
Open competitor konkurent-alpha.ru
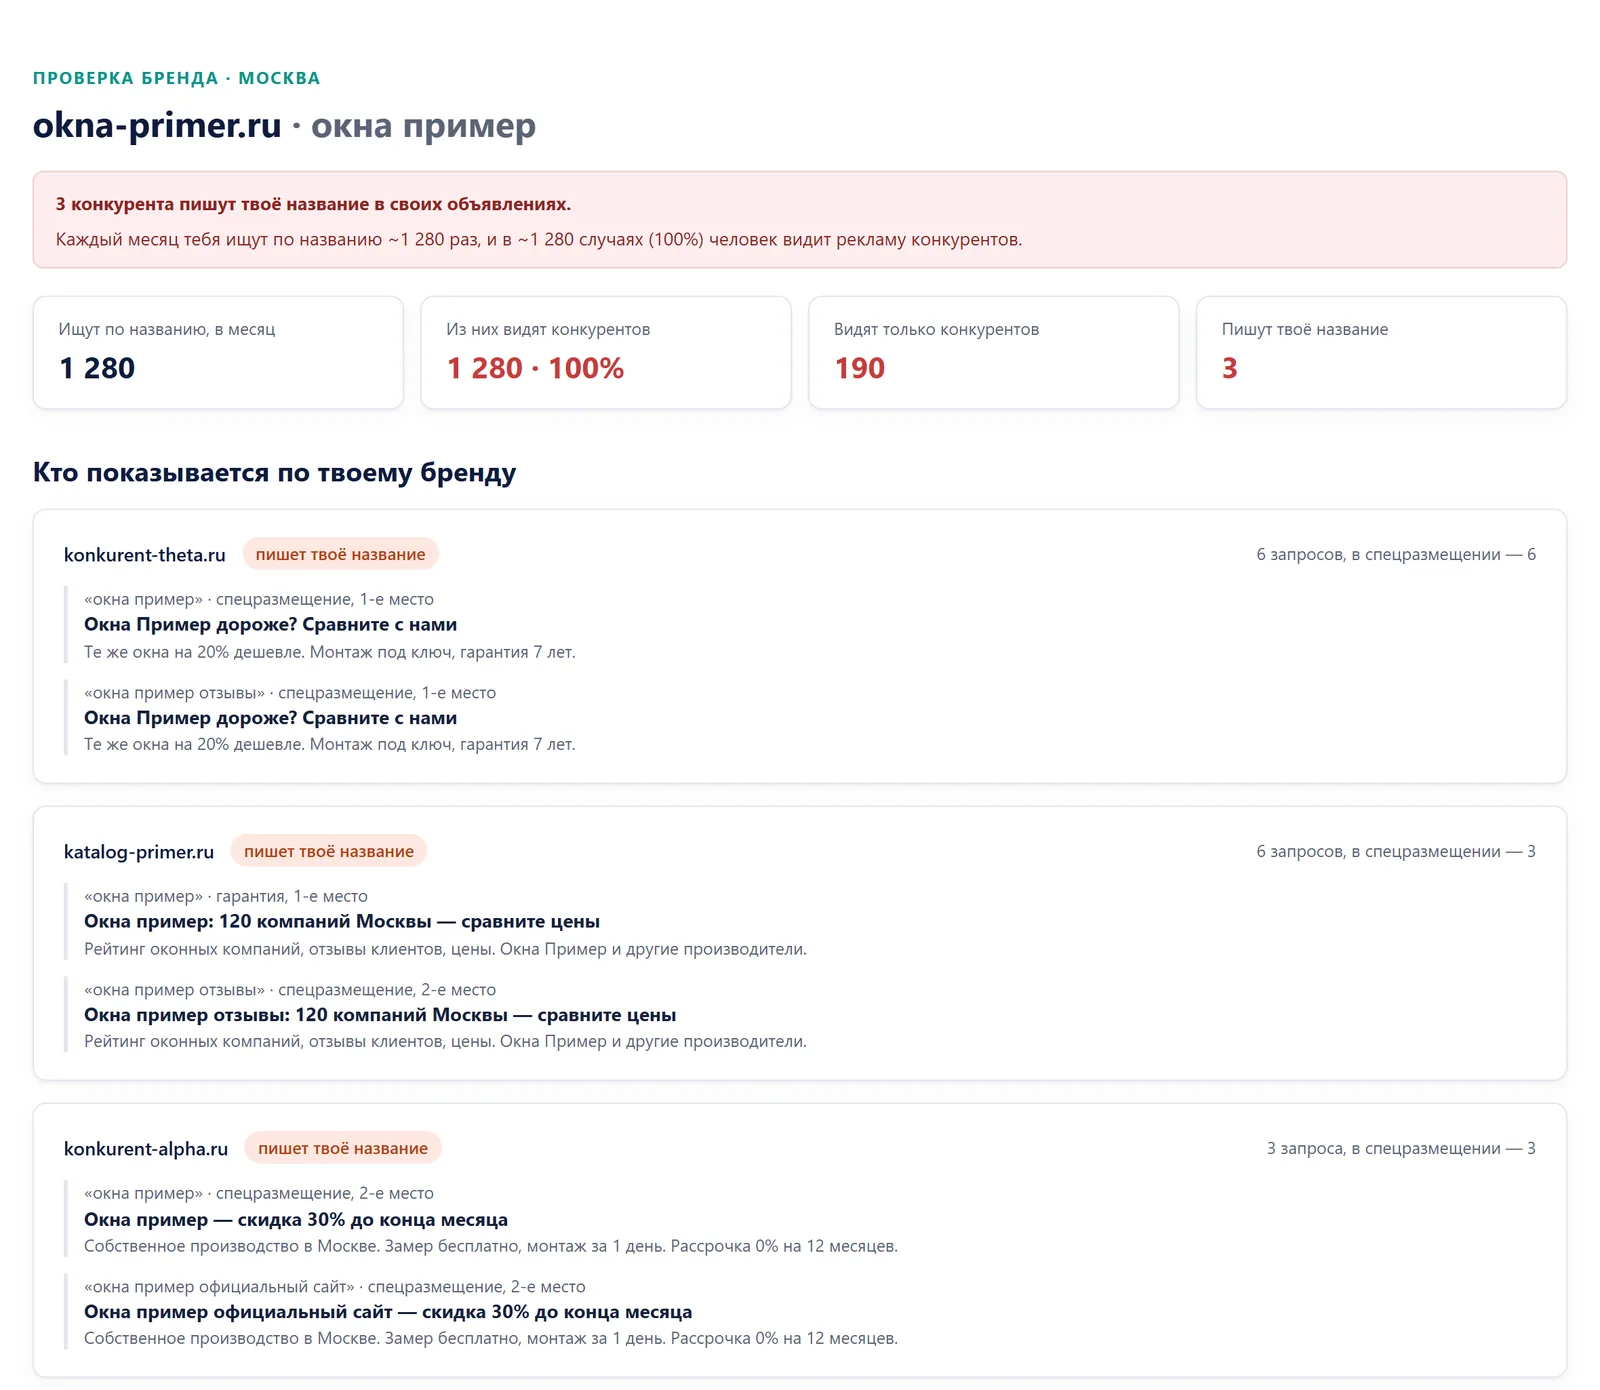click(146, 1148)
